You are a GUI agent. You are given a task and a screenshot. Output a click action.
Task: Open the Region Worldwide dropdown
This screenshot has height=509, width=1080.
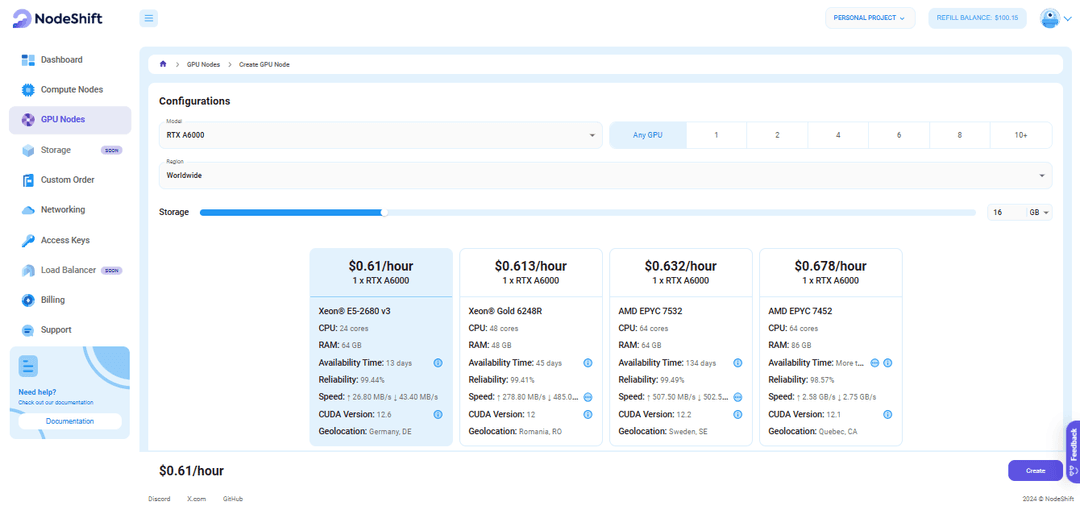point(605,175)
